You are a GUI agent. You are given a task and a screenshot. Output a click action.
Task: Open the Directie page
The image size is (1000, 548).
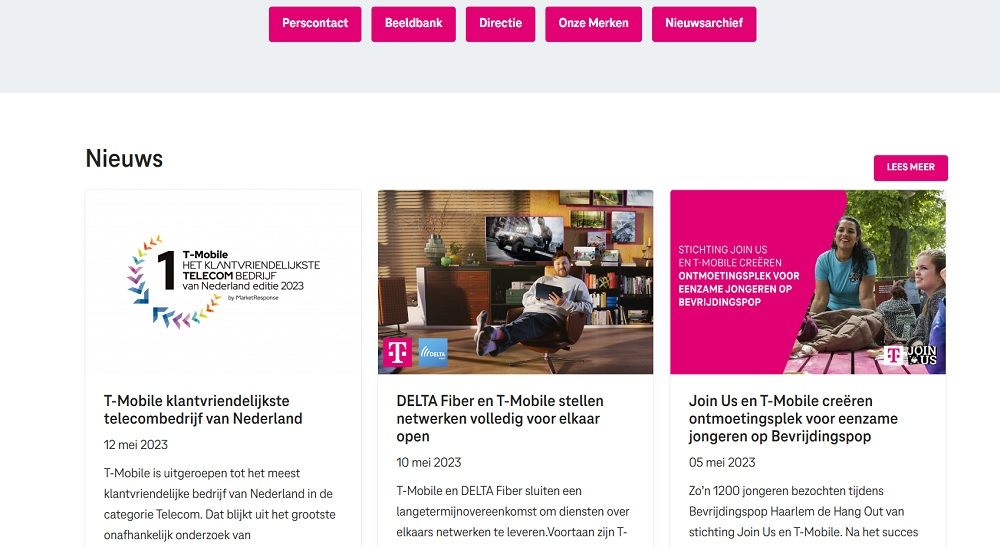pos(501,24)
